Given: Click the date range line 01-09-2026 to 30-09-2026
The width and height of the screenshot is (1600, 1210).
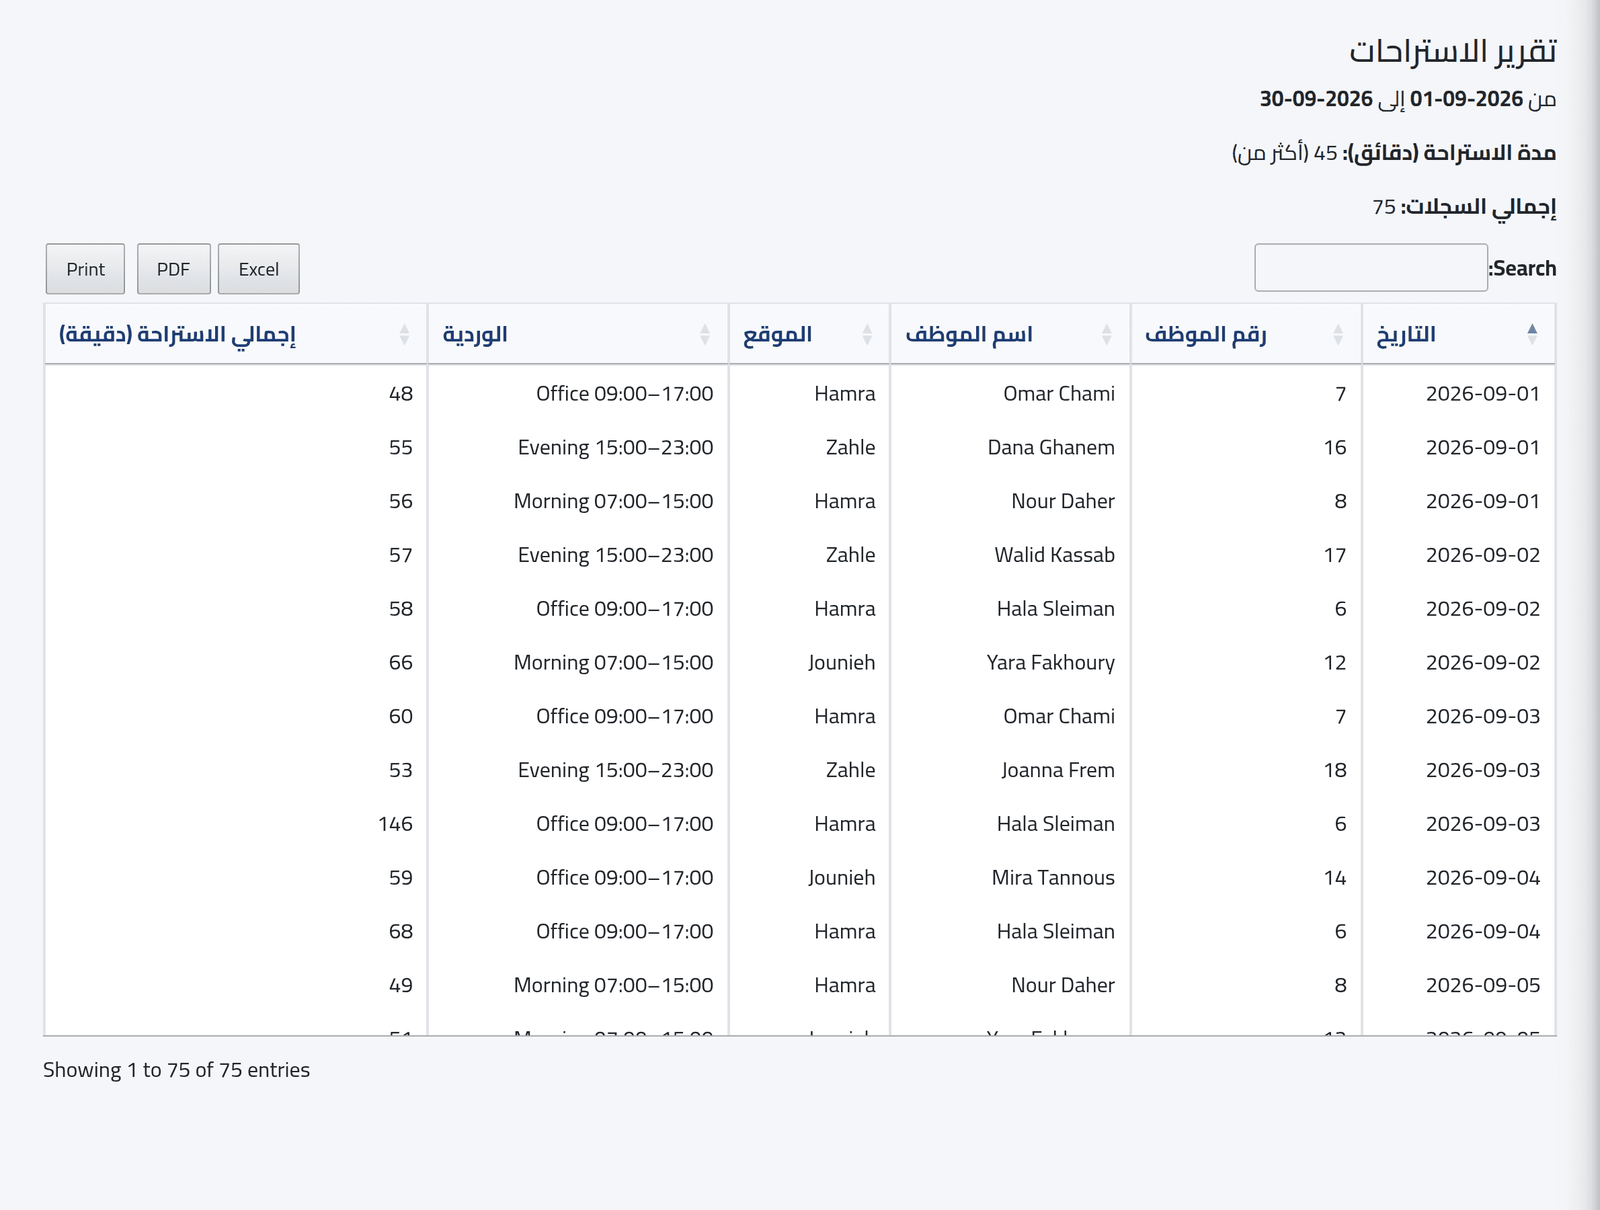Looking at the screenshot, I should coord(1408,99).
